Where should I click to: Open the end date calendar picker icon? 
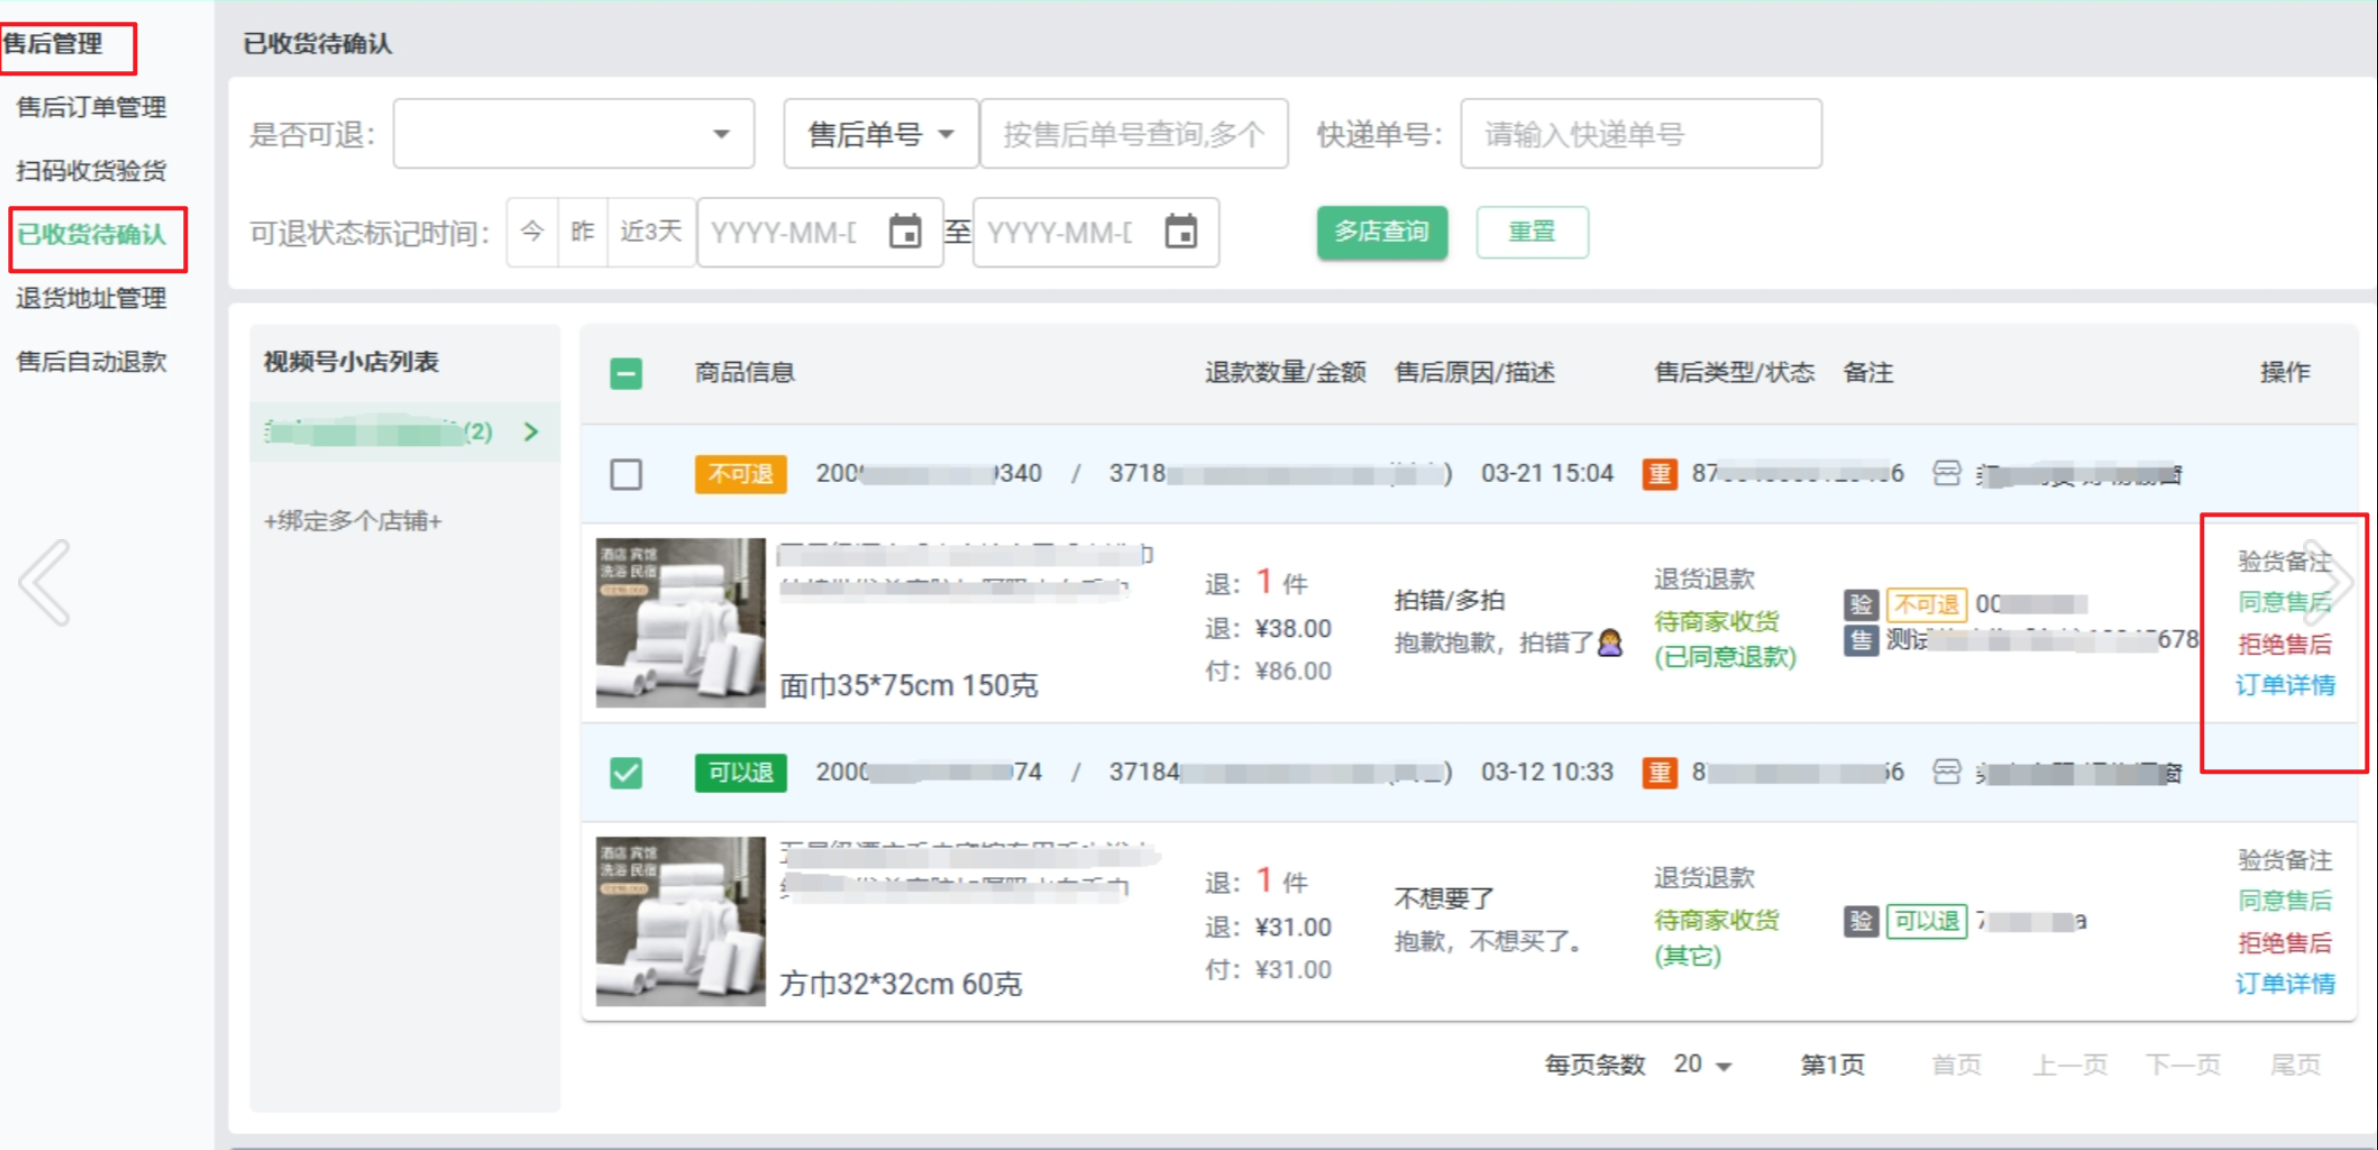(x=1181, y=232)
